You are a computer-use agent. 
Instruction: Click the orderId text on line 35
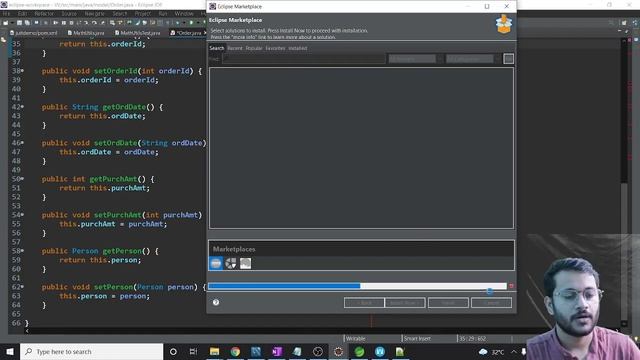pos(128,44)
